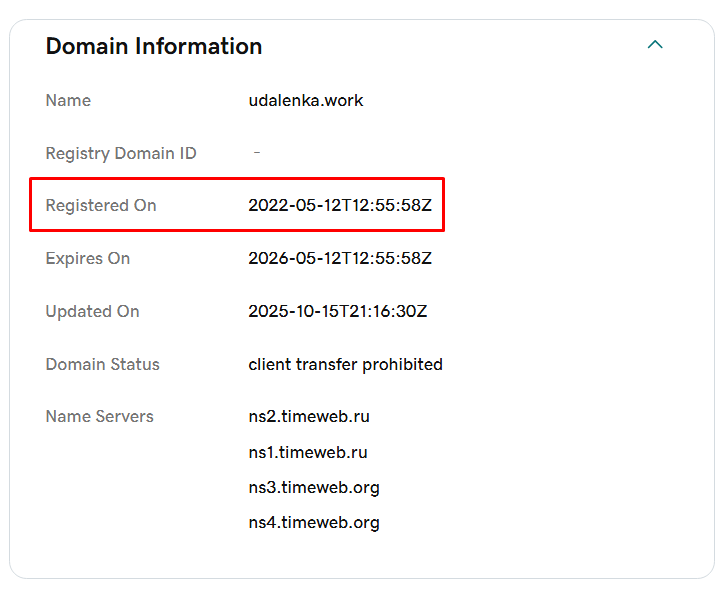Click the Registry Domain ID label
The height and width of the screenshot is (590, 725).
[121, 153]
